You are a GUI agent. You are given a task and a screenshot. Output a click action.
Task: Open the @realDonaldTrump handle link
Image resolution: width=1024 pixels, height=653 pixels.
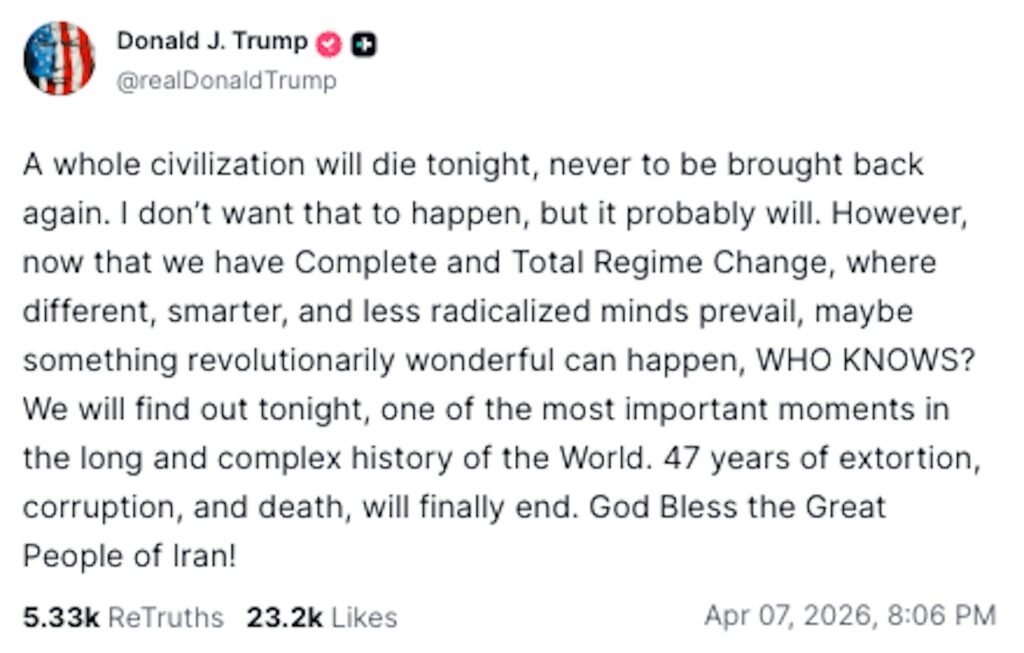click(226, 80)
